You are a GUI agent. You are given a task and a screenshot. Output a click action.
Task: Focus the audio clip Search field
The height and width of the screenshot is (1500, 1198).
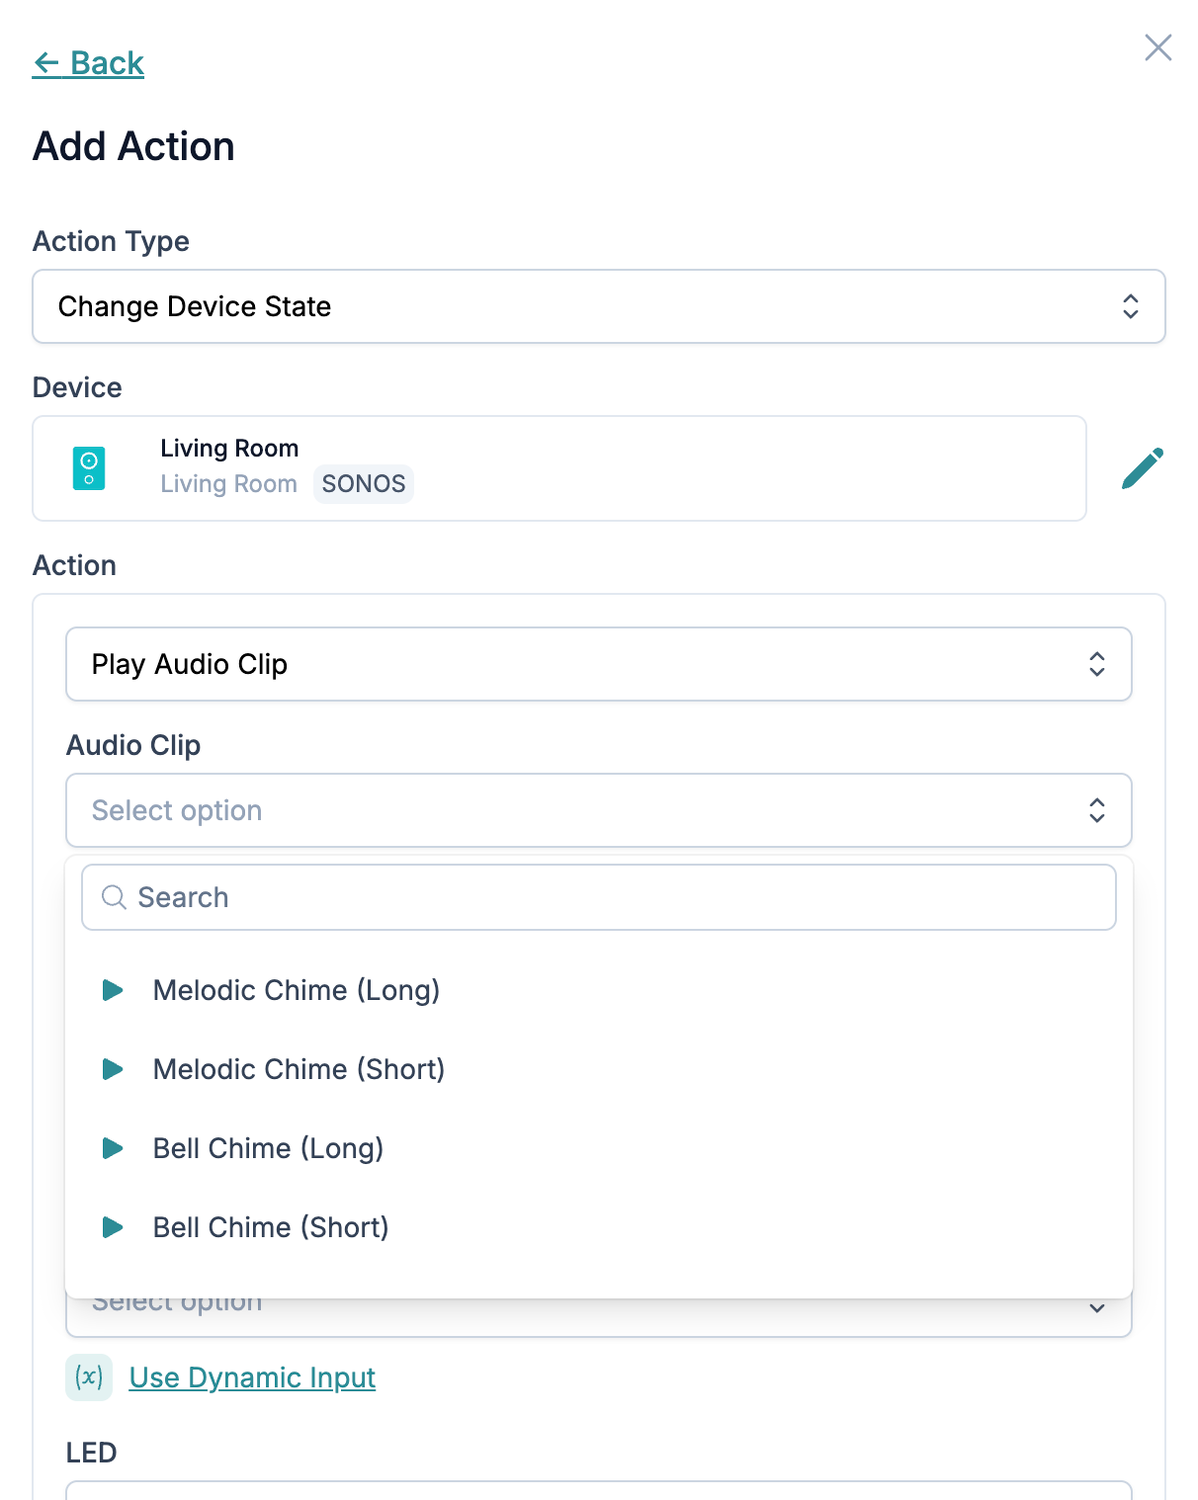click(599, 897)
